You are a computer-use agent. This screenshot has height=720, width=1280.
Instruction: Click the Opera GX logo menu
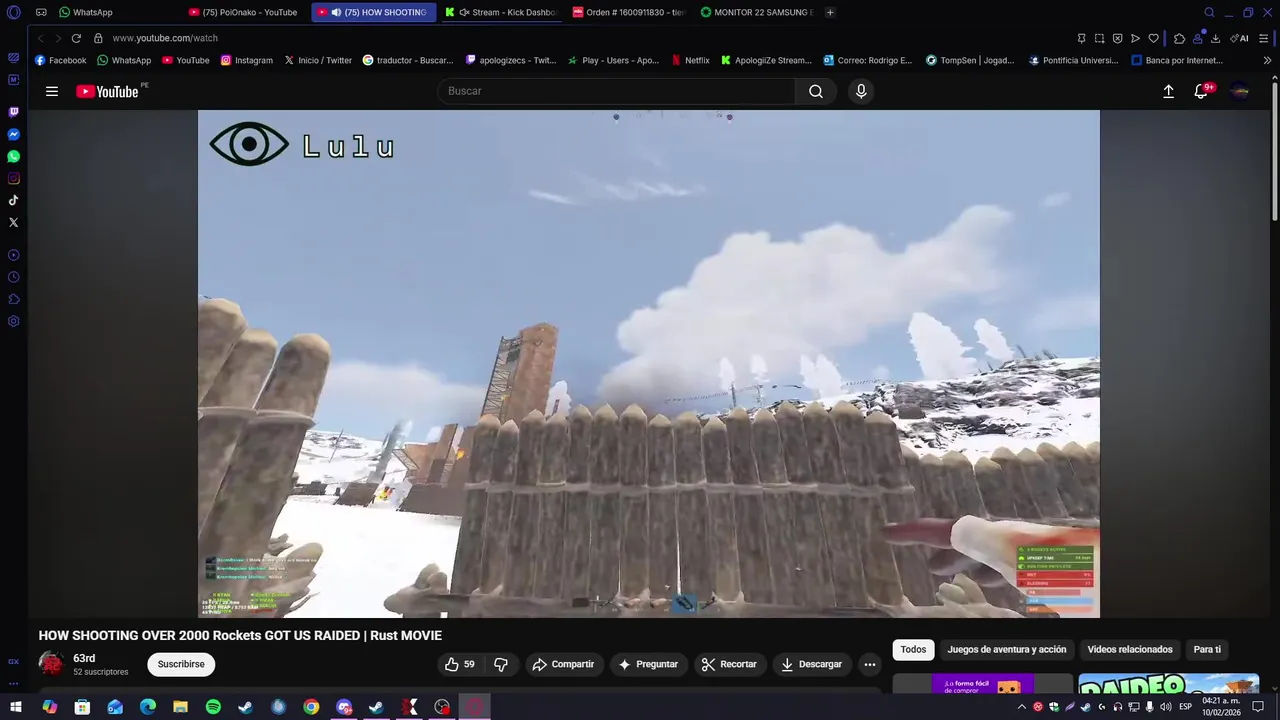pos(13,12)
